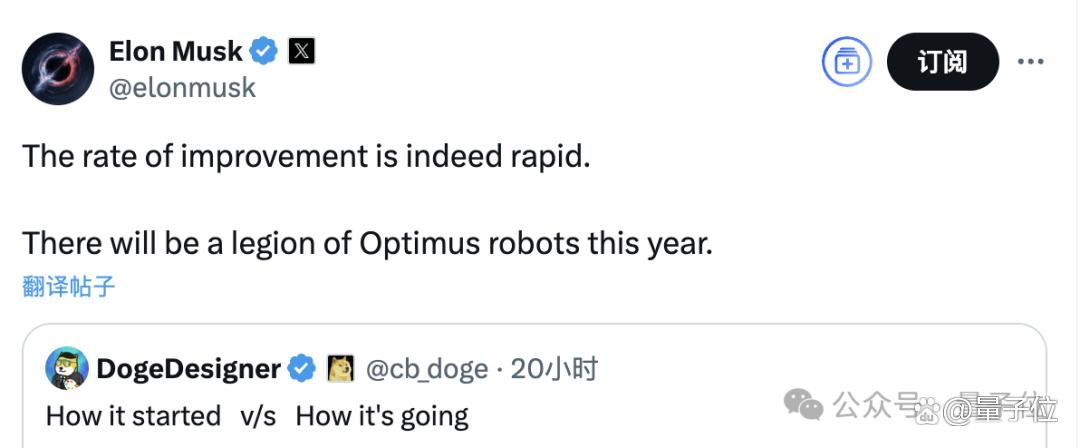Click DogeDesigner's blue verified badge

pyautogui.click(x=301, y=369)
